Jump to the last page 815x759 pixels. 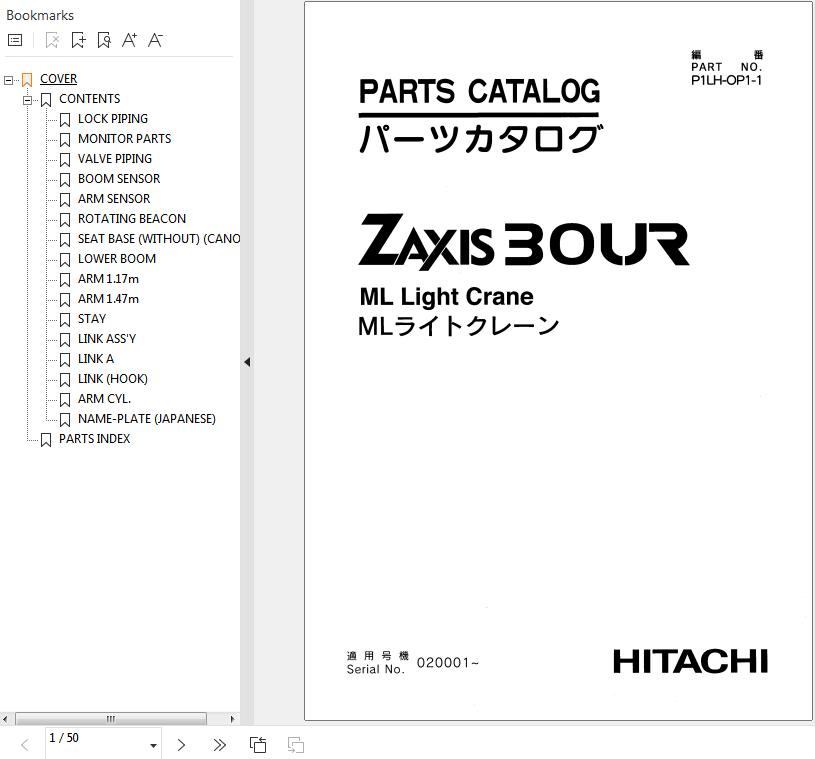219,745
